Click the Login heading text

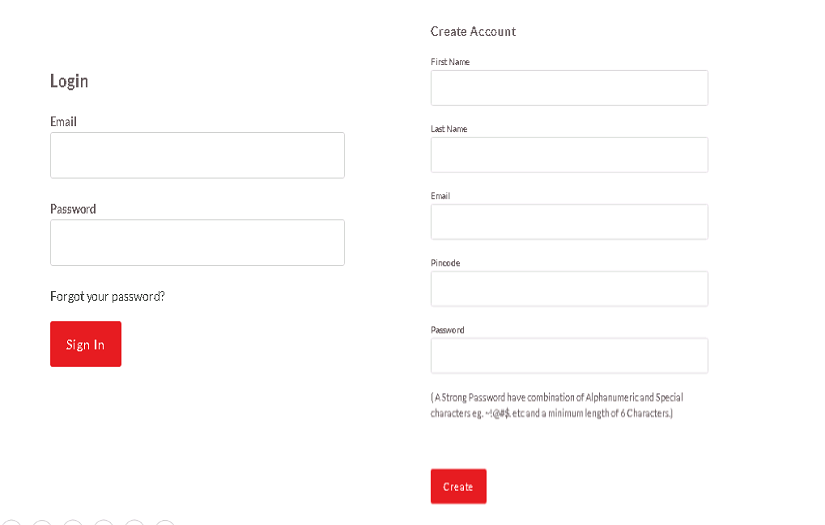pyautogui.click(x=69, y=81)
